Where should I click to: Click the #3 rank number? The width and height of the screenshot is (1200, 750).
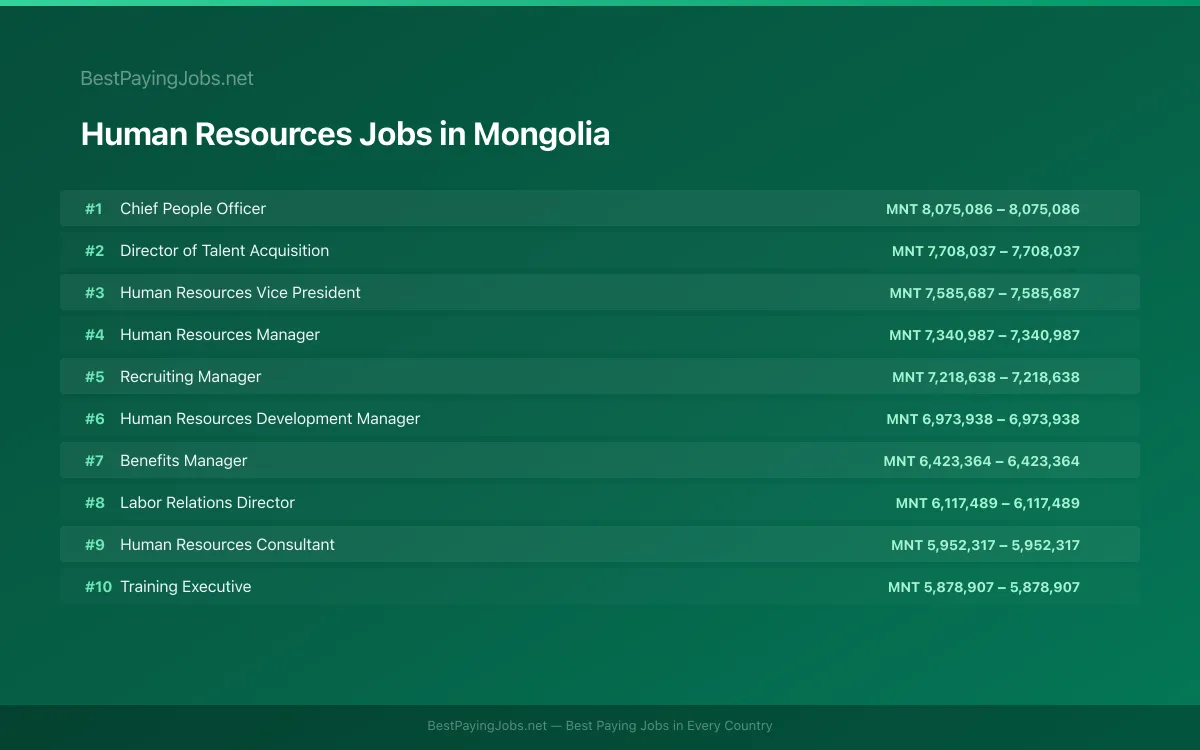tap(94, 292)
